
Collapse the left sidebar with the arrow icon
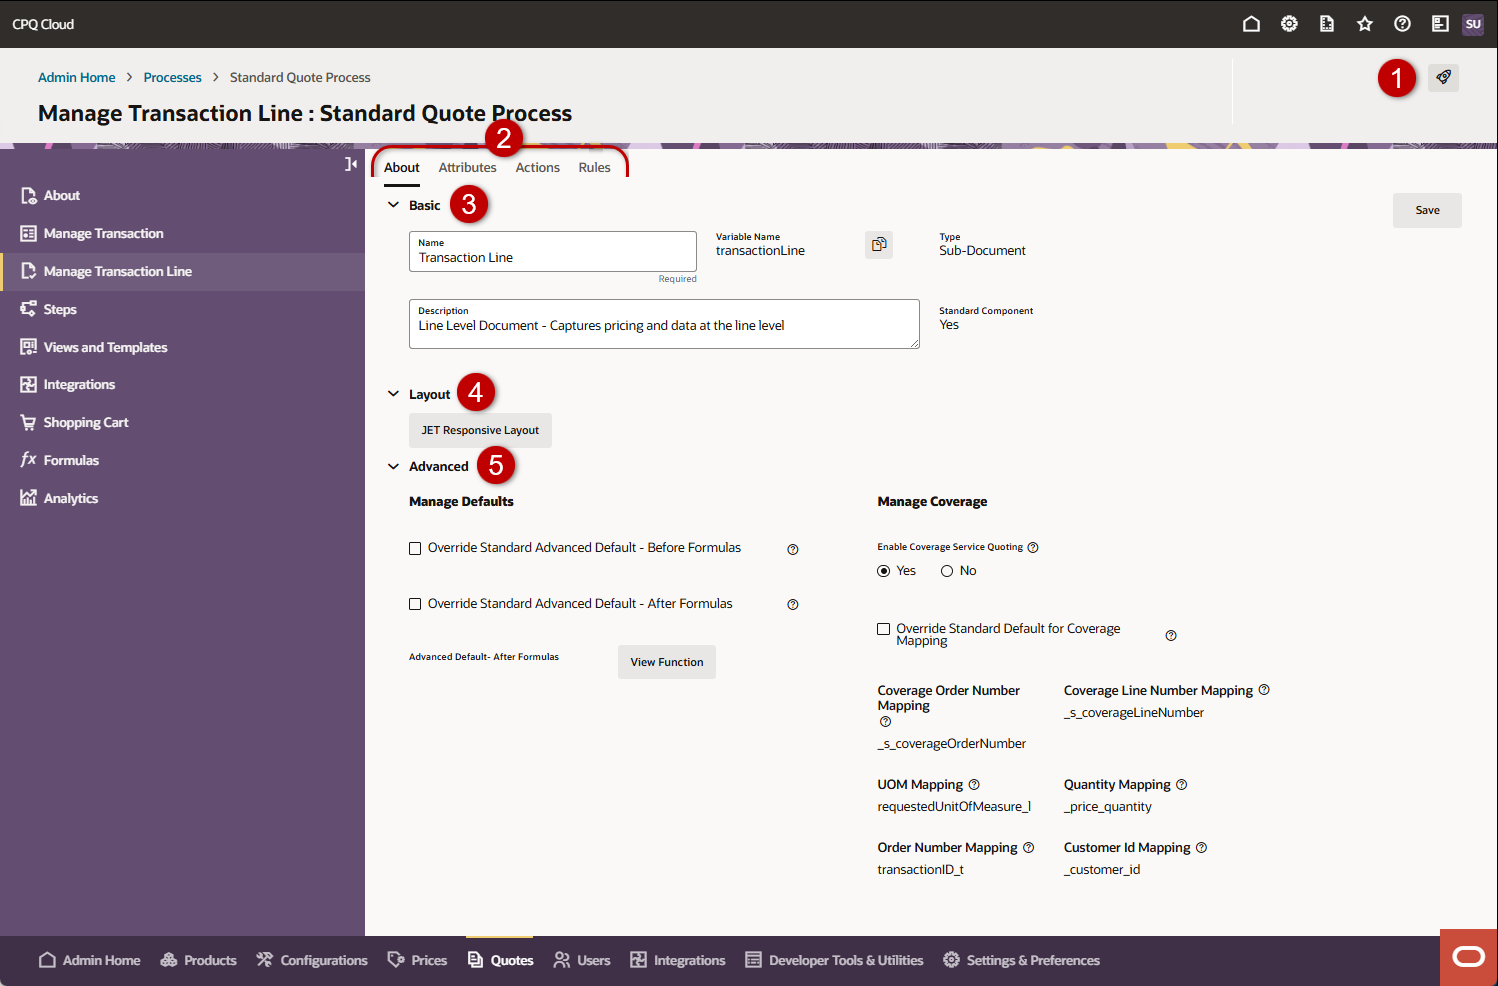point(350,163)
